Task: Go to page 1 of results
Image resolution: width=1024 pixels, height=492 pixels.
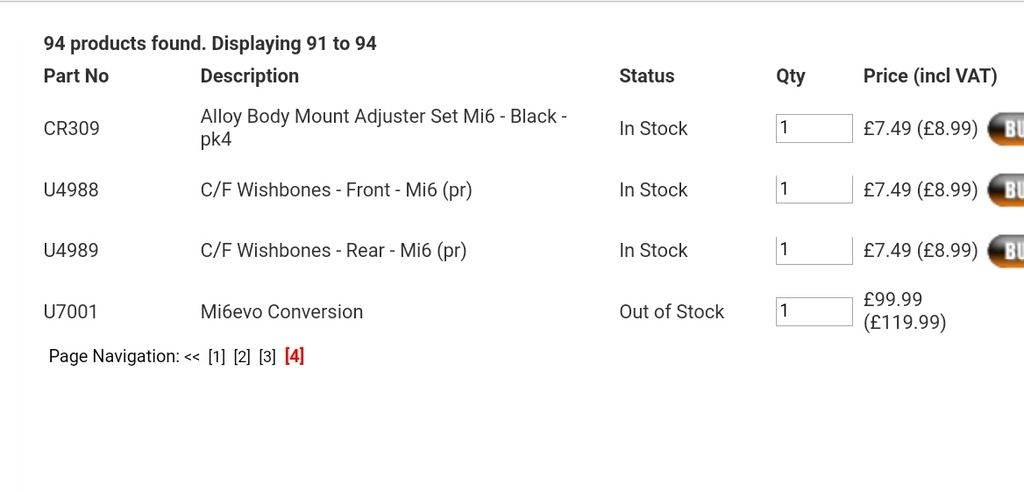Action: [216, 357]
